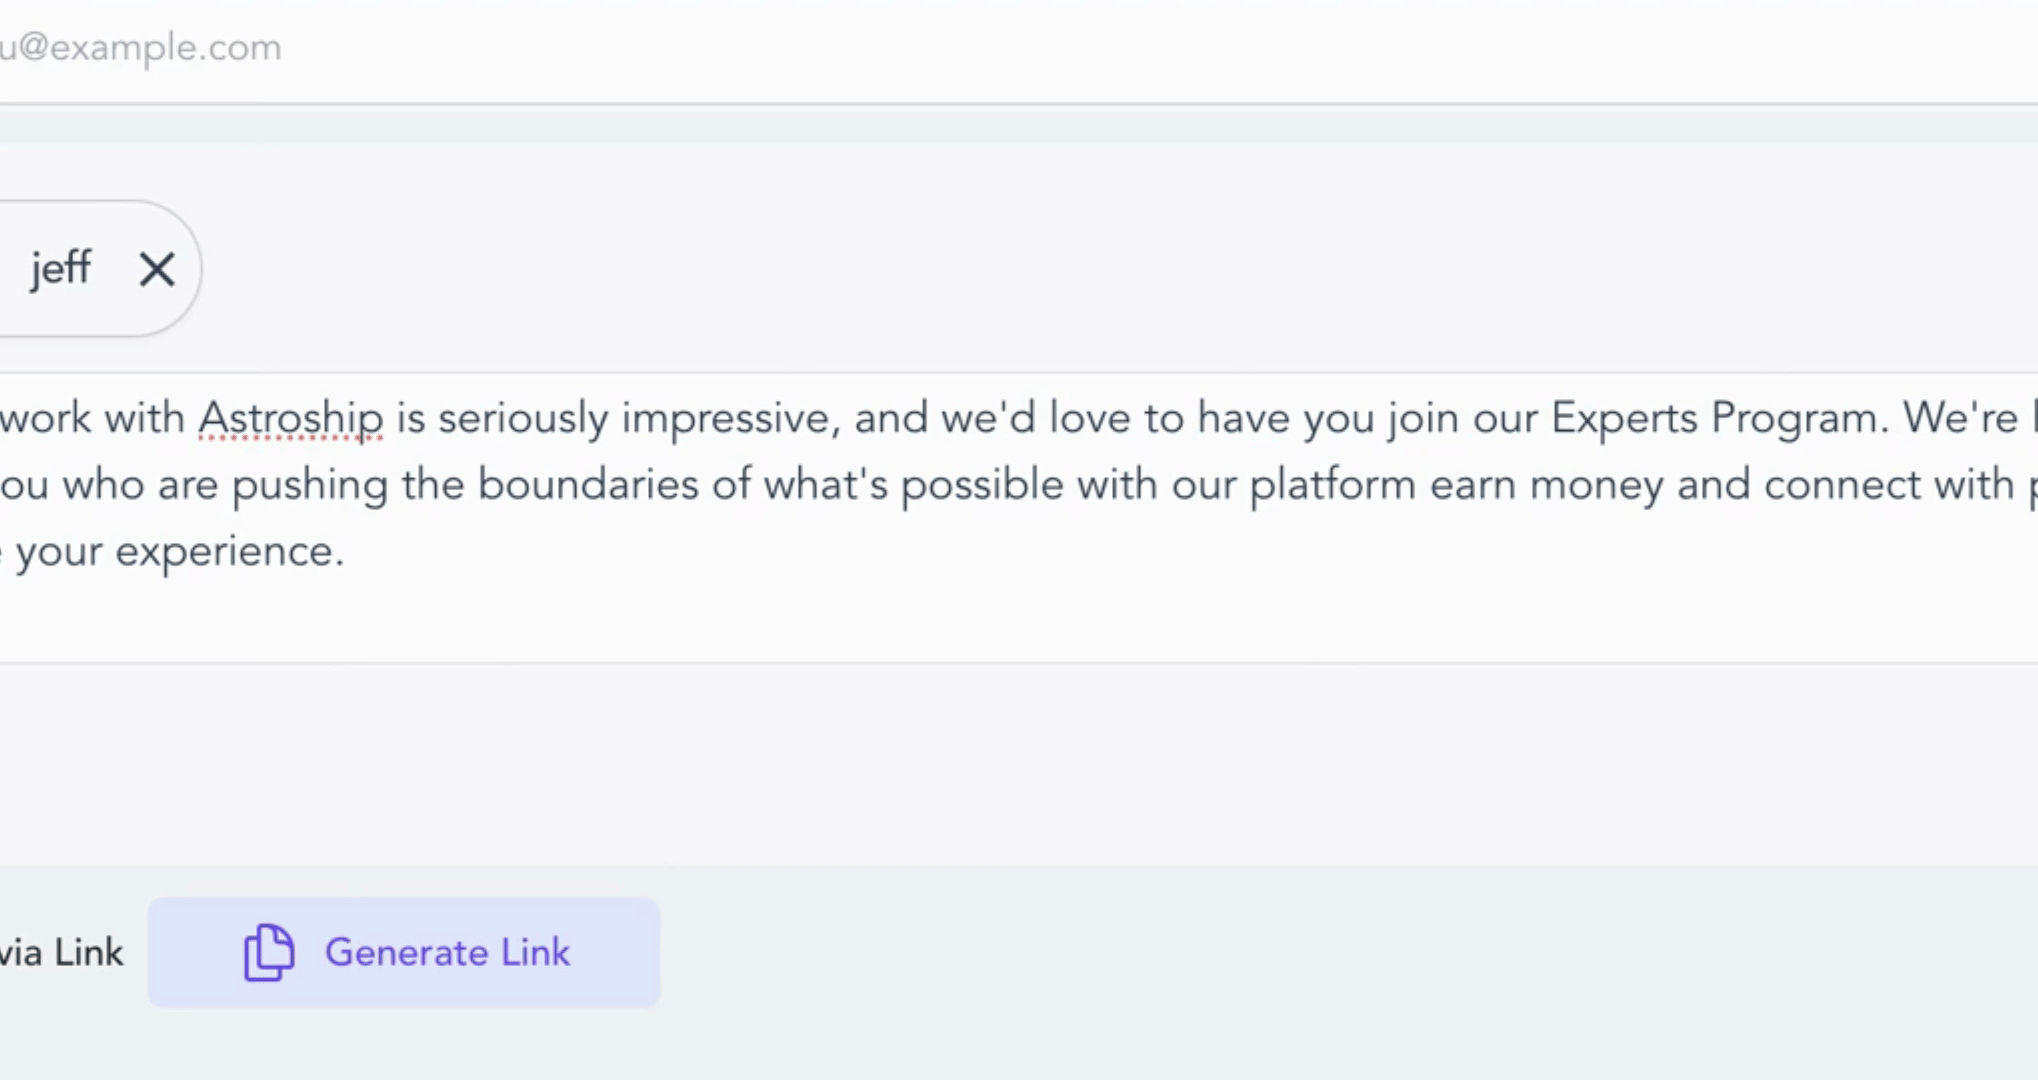Remove the jeff tag with the X
The image size is (2038, 1080).
coord(157,269)
